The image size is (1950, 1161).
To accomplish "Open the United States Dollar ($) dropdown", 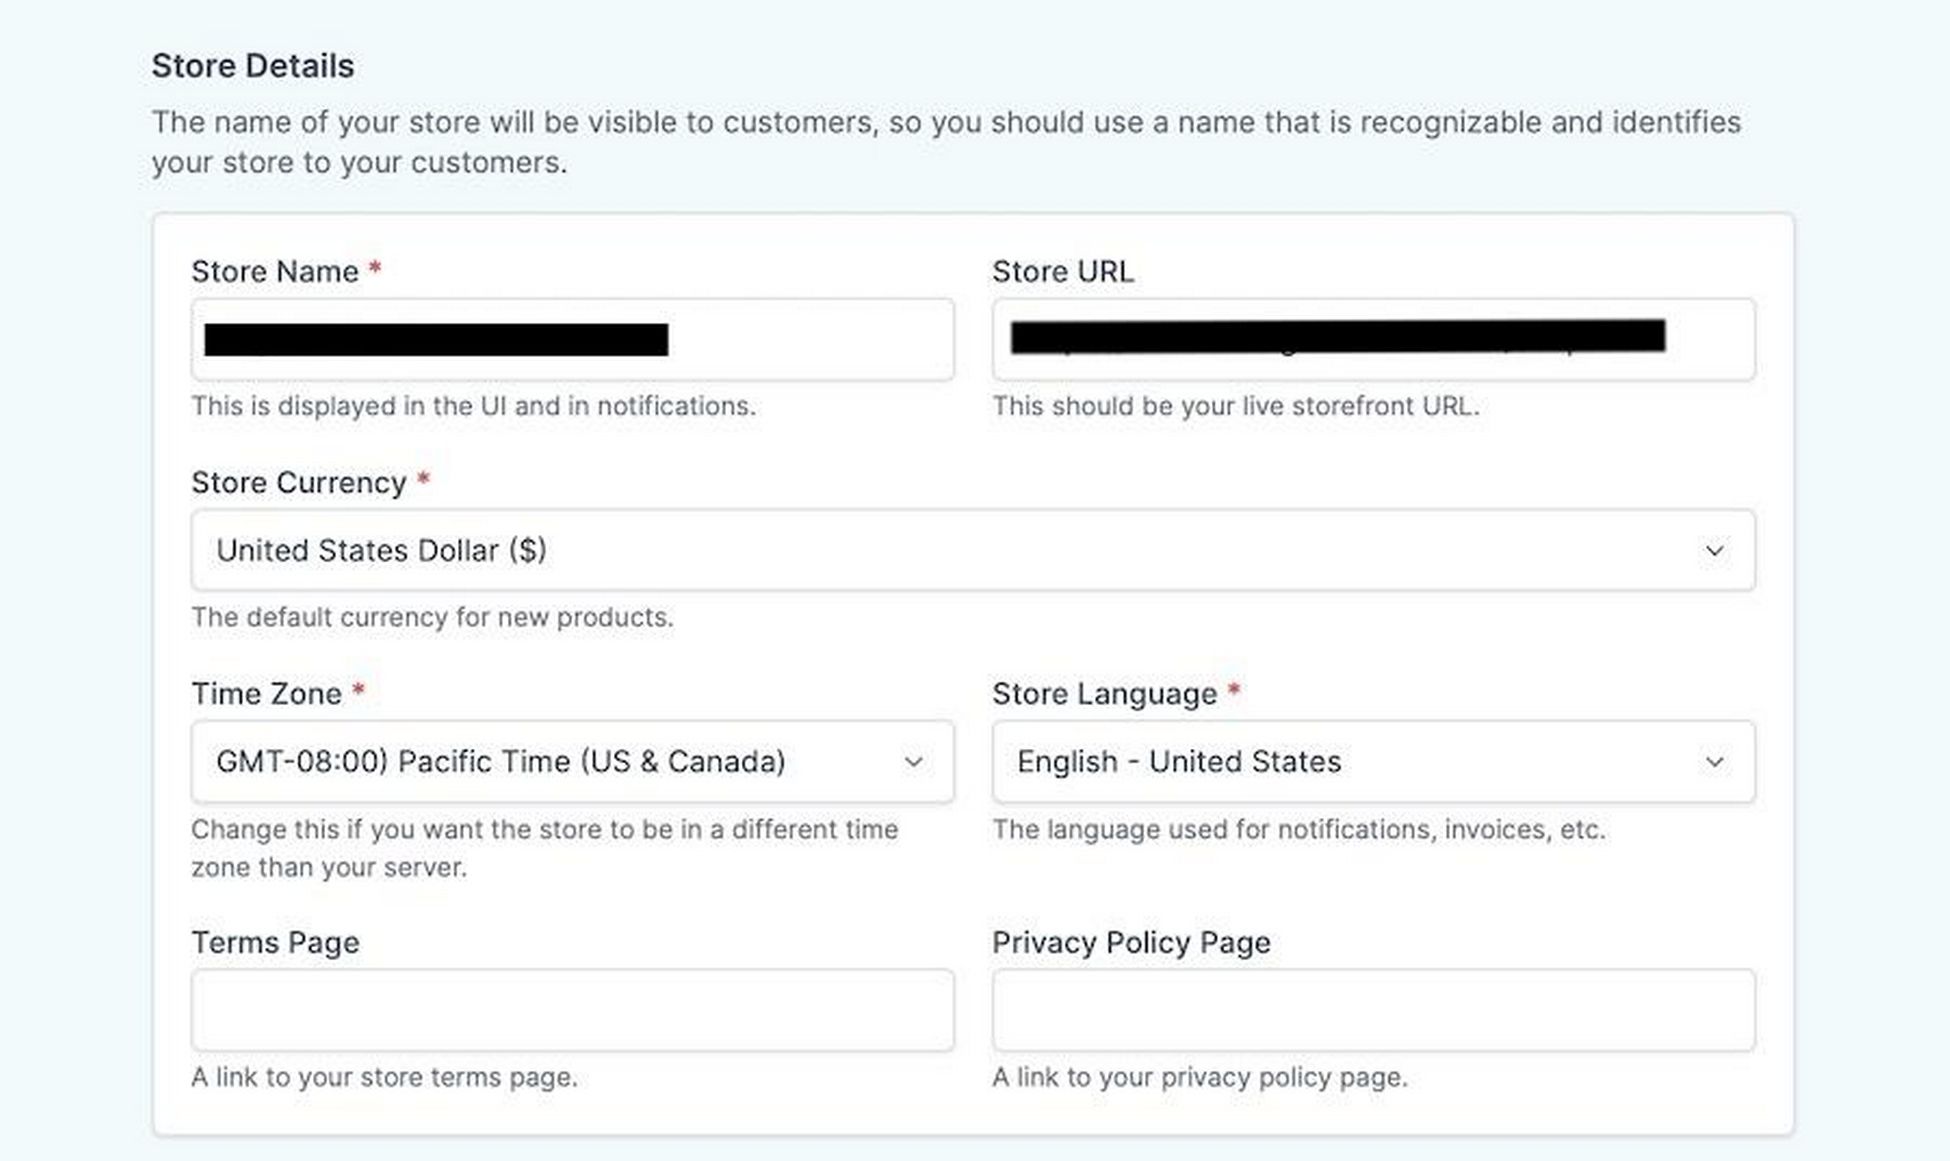I will coord(973,550).
